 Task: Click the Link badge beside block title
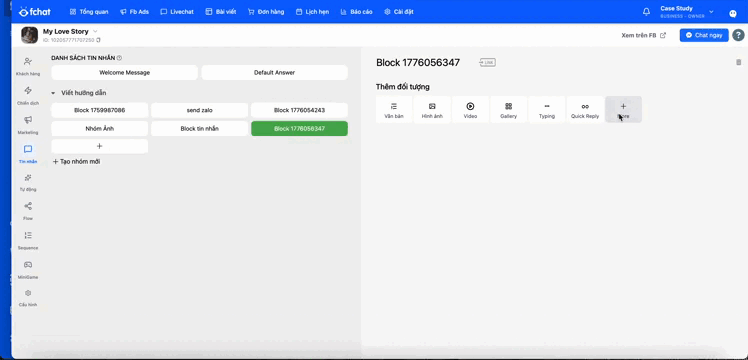point(488,62)
